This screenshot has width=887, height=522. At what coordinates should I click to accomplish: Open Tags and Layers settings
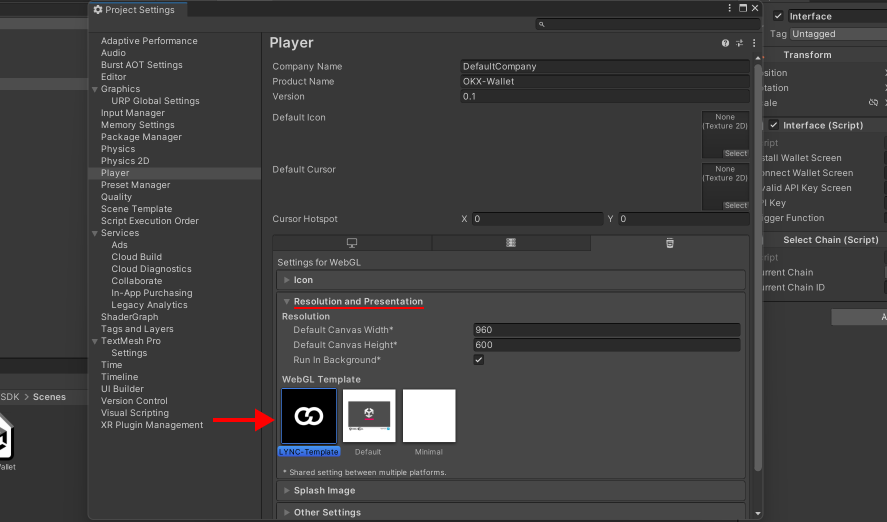[x=137, y=329]
